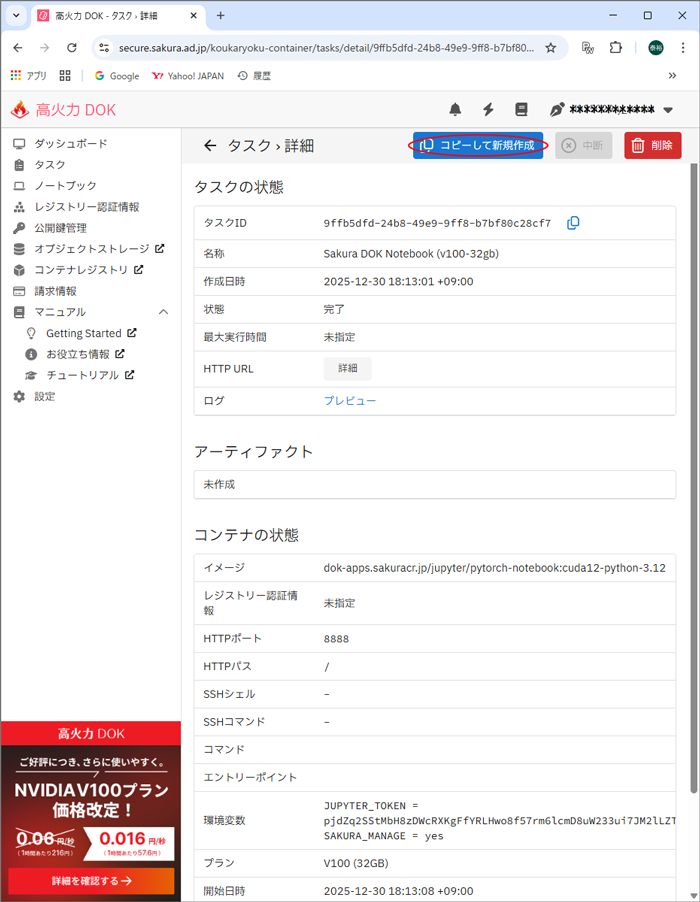Click the HTTP URL 詳細 button

pos(347,369)
